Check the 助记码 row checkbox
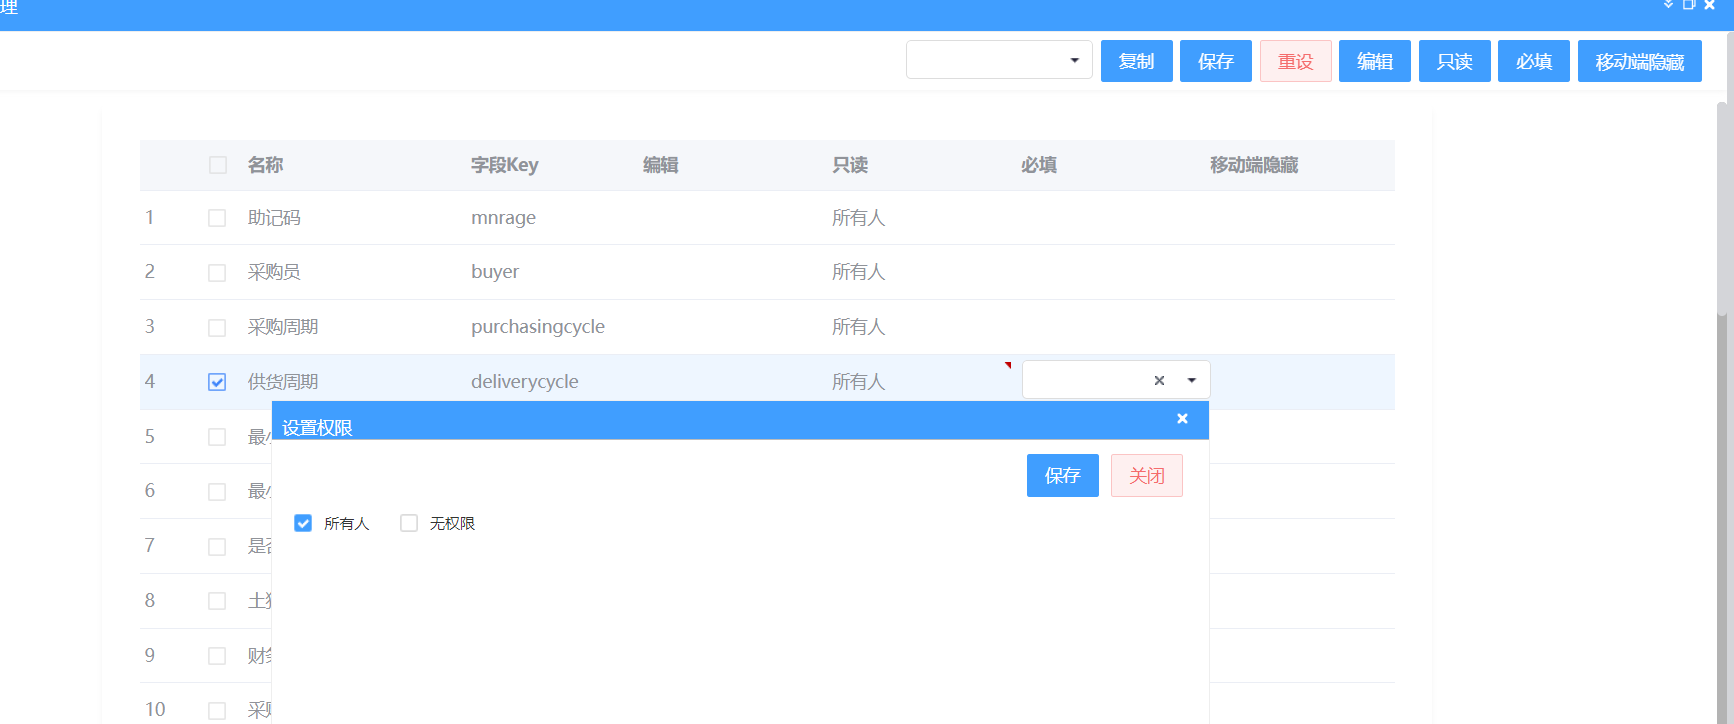The width and height of the screenshot is (1734, 724). coord(217,218)
